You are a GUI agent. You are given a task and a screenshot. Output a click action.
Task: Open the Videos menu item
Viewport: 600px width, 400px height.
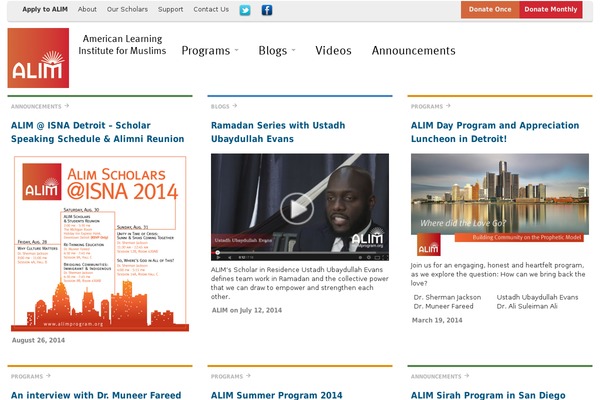point(333,51)
